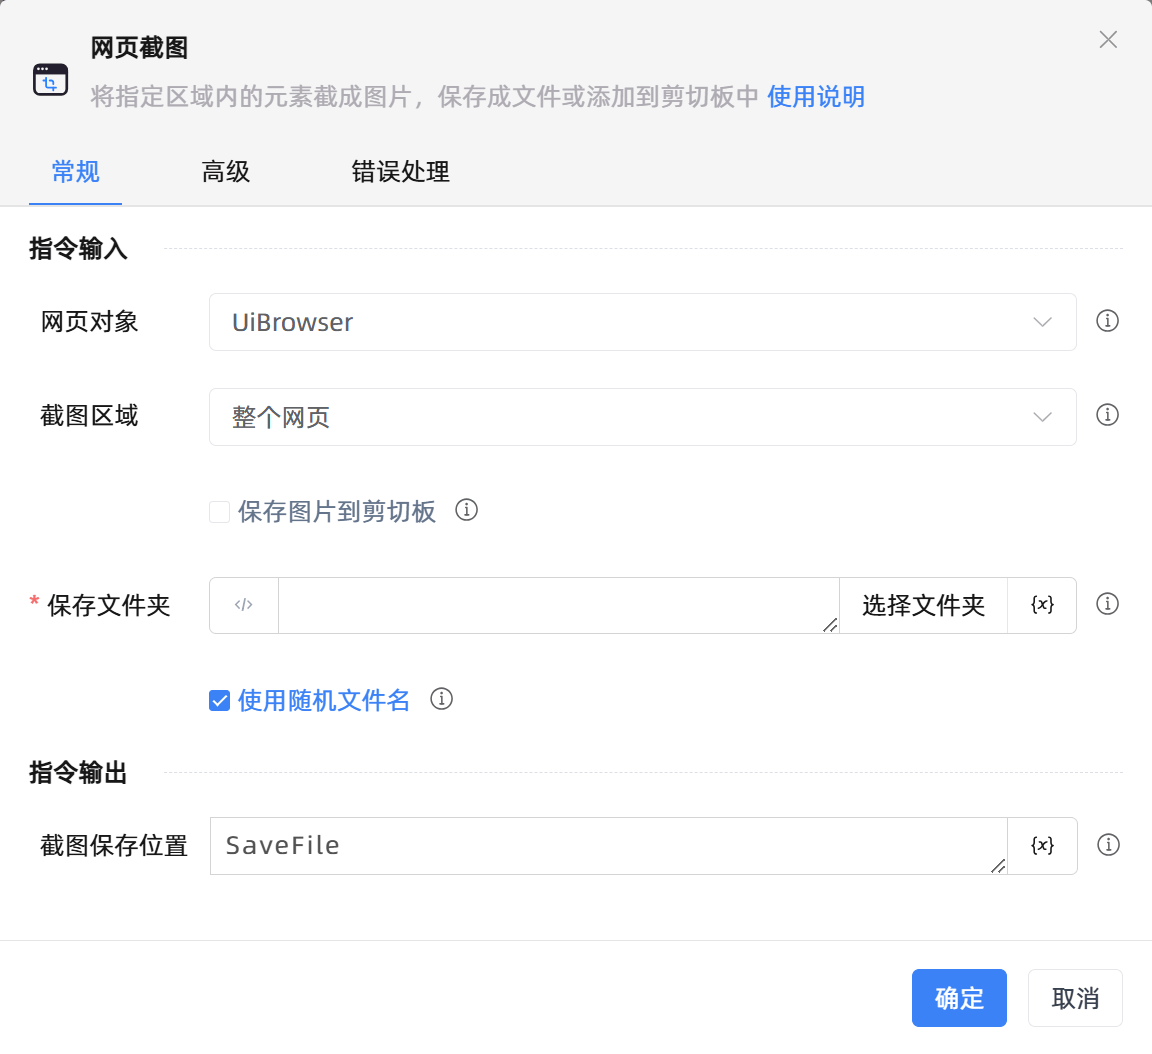
Task: Click the 网页截图 command icon at top left
Action: coord(50,78)
